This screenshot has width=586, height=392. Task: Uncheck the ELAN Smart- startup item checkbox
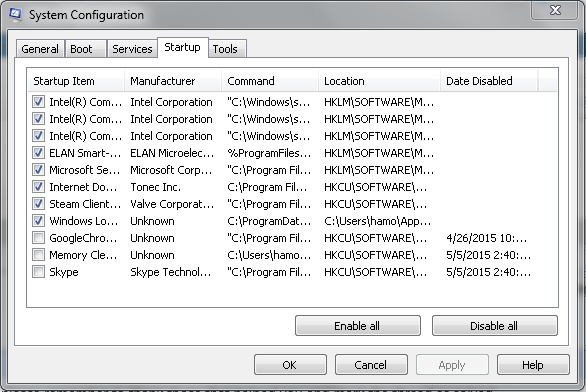(38, 152)
